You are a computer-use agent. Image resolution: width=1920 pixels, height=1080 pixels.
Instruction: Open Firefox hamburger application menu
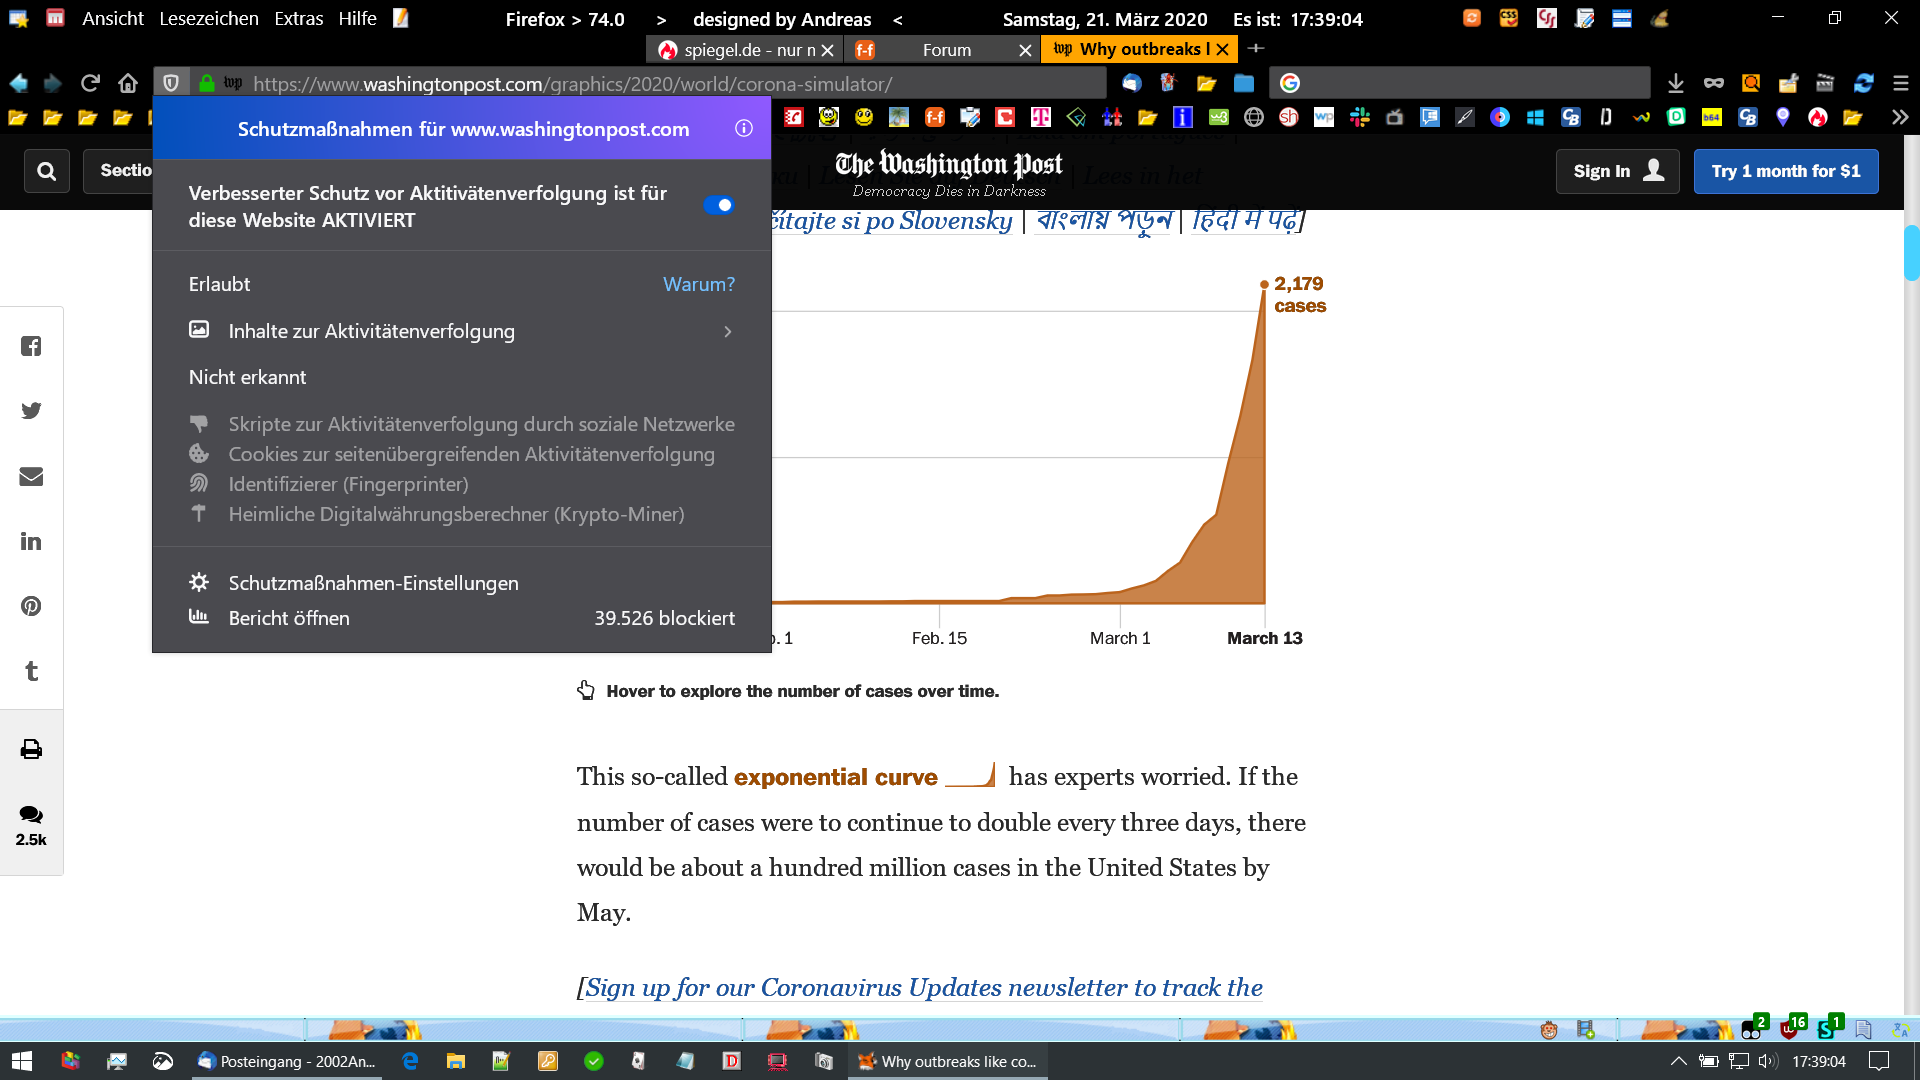click(1900, 83)
